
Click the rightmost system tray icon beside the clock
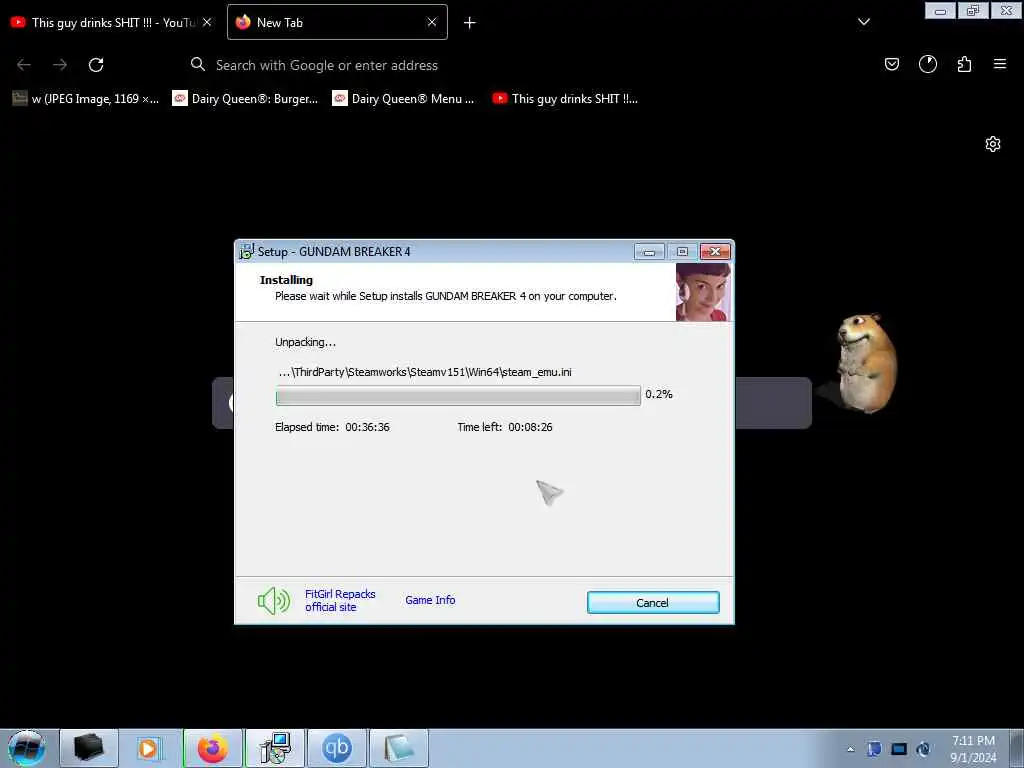pos(923,749)
